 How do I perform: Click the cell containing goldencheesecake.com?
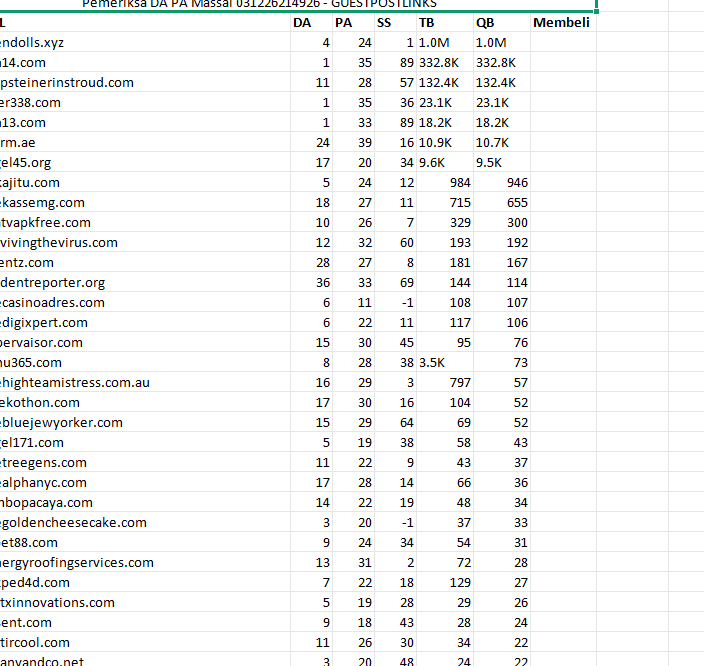pyautogui.click(x=145, y=522)
